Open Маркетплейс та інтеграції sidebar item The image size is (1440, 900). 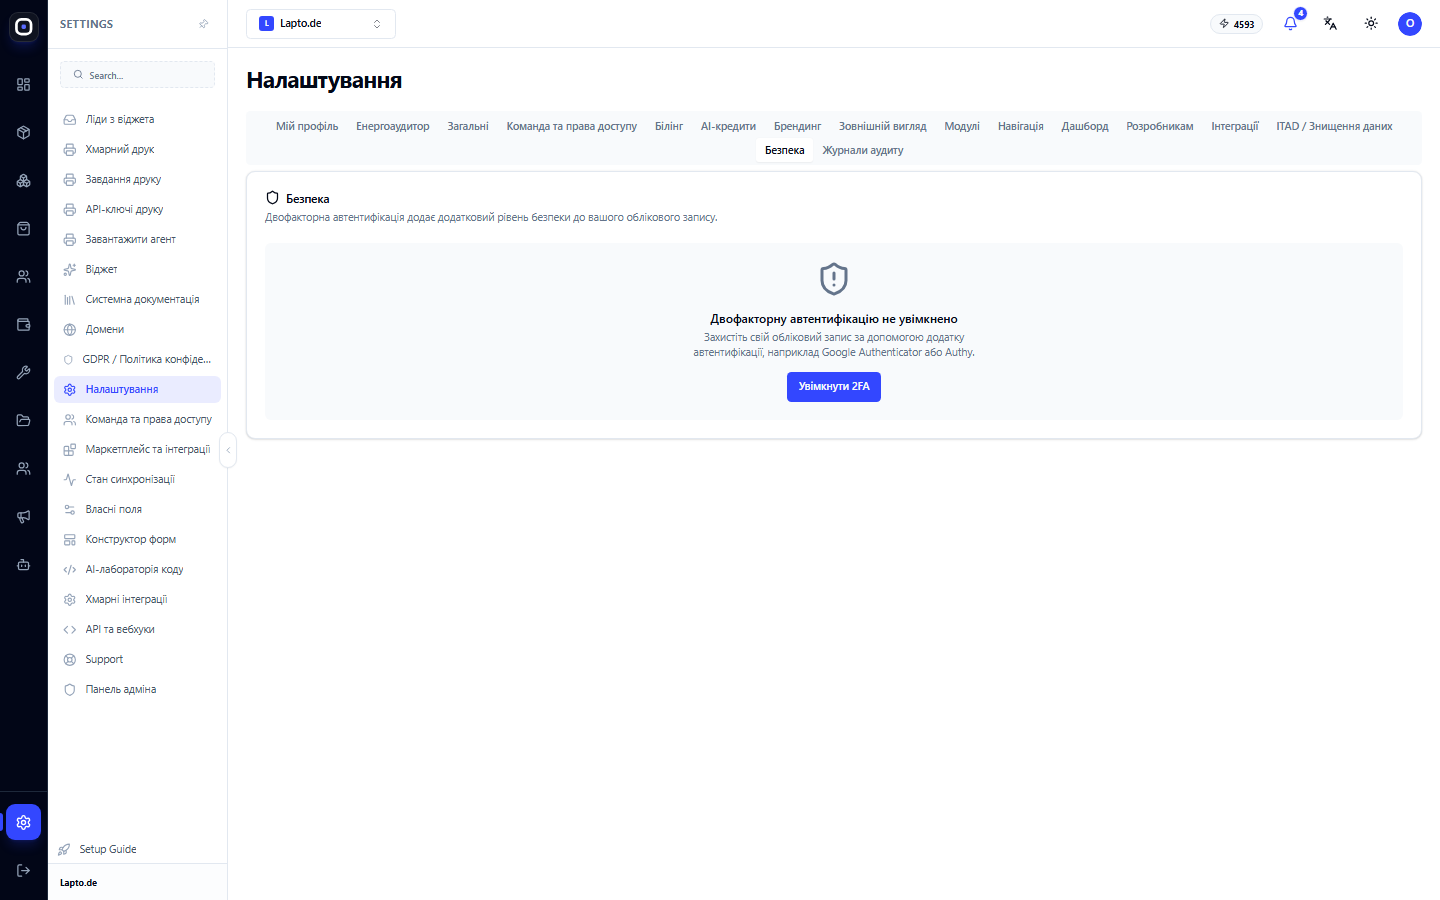coord(138,449)
